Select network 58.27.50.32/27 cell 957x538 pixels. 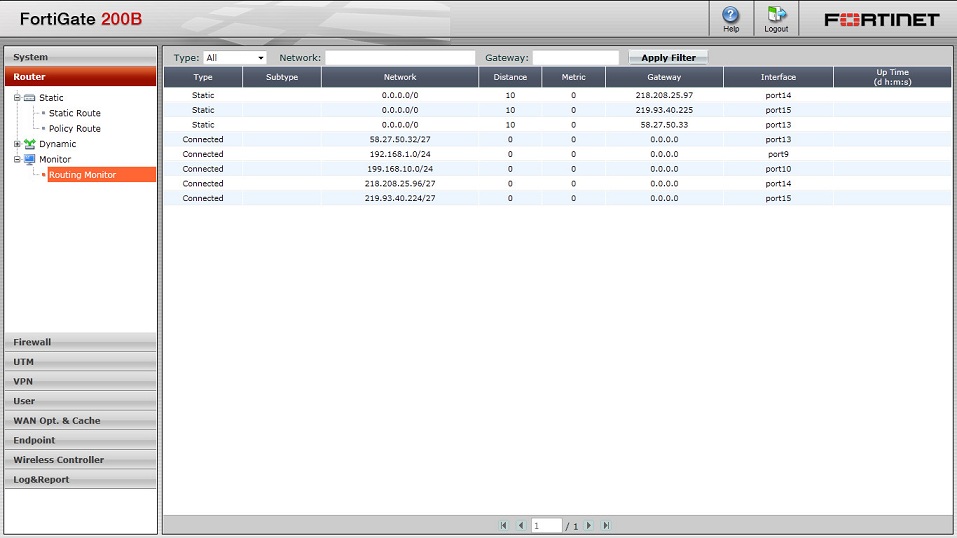tap(400, 139)
